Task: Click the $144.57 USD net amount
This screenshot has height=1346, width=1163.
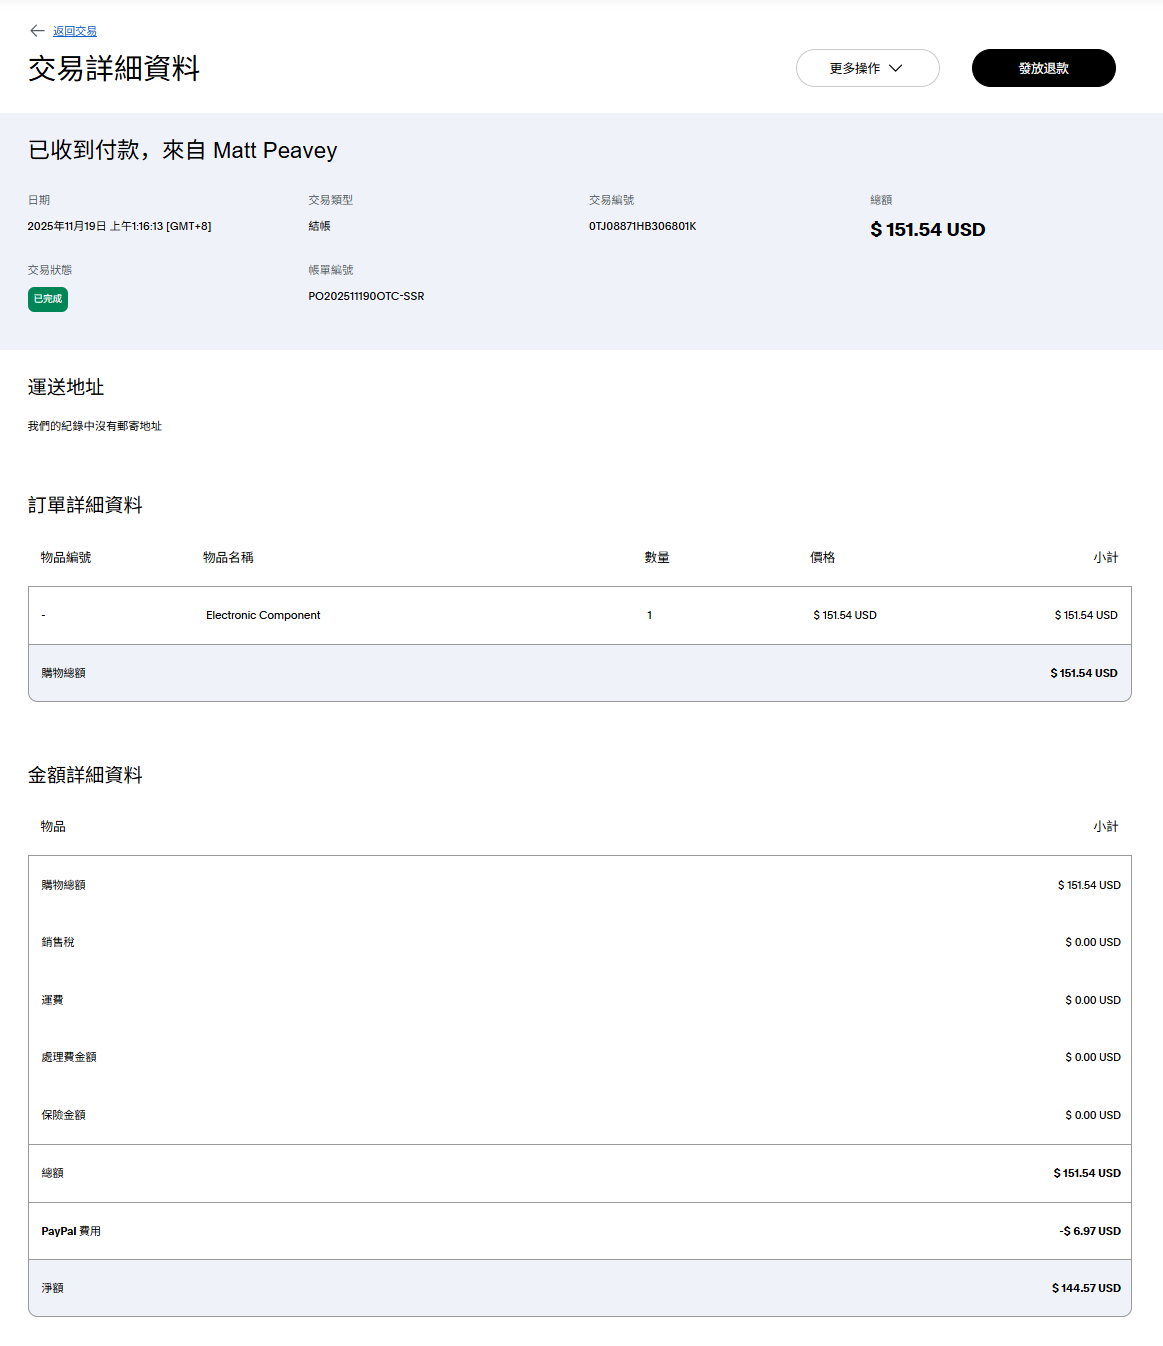Action: tap(1086, 1288)
